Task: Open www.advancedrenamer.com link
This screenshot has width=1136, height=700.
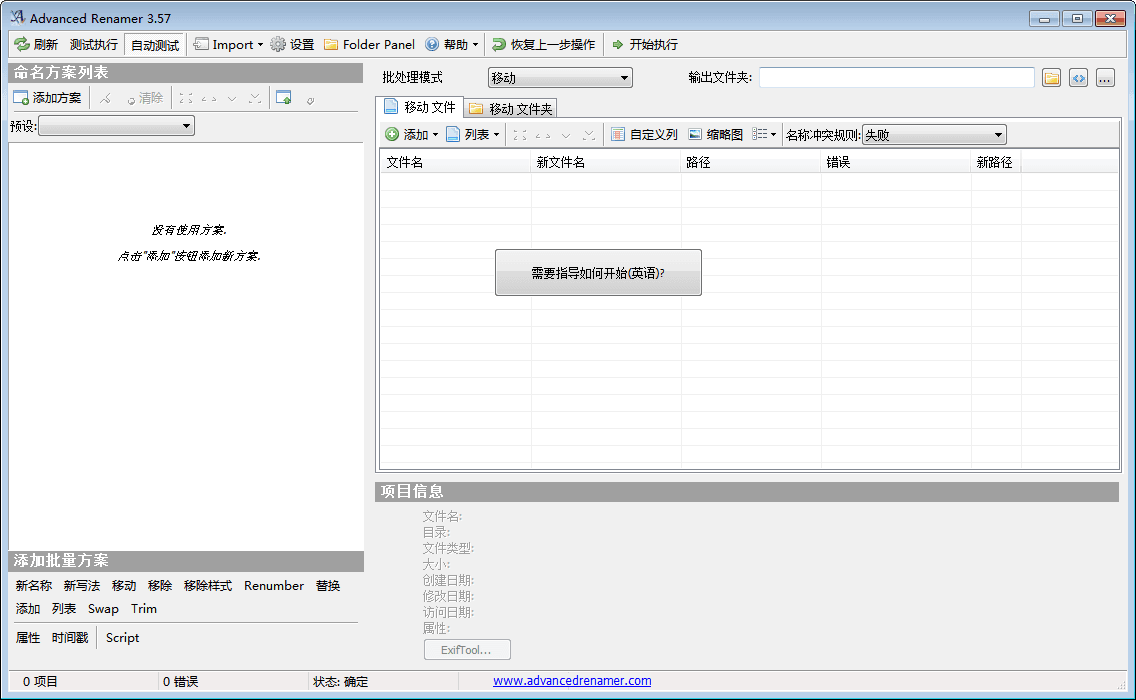Action: pos(572,681)
